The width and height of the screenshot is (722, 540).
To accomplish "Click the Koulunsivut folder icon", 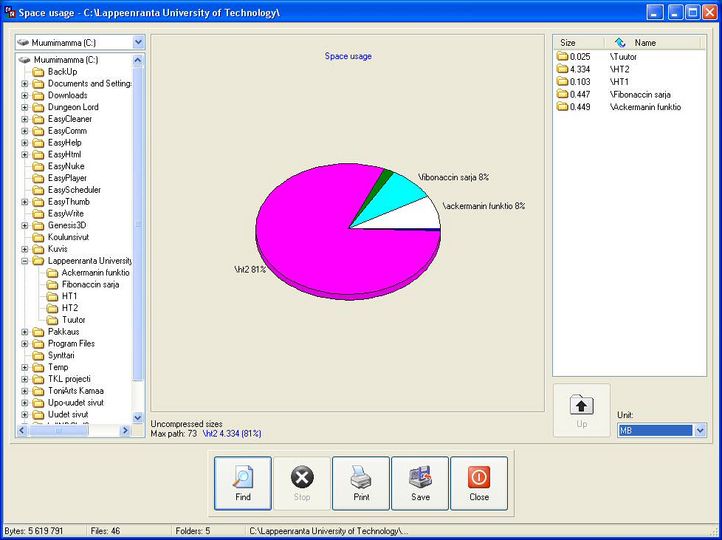I will pyautogui.click(x=38, y=238).
